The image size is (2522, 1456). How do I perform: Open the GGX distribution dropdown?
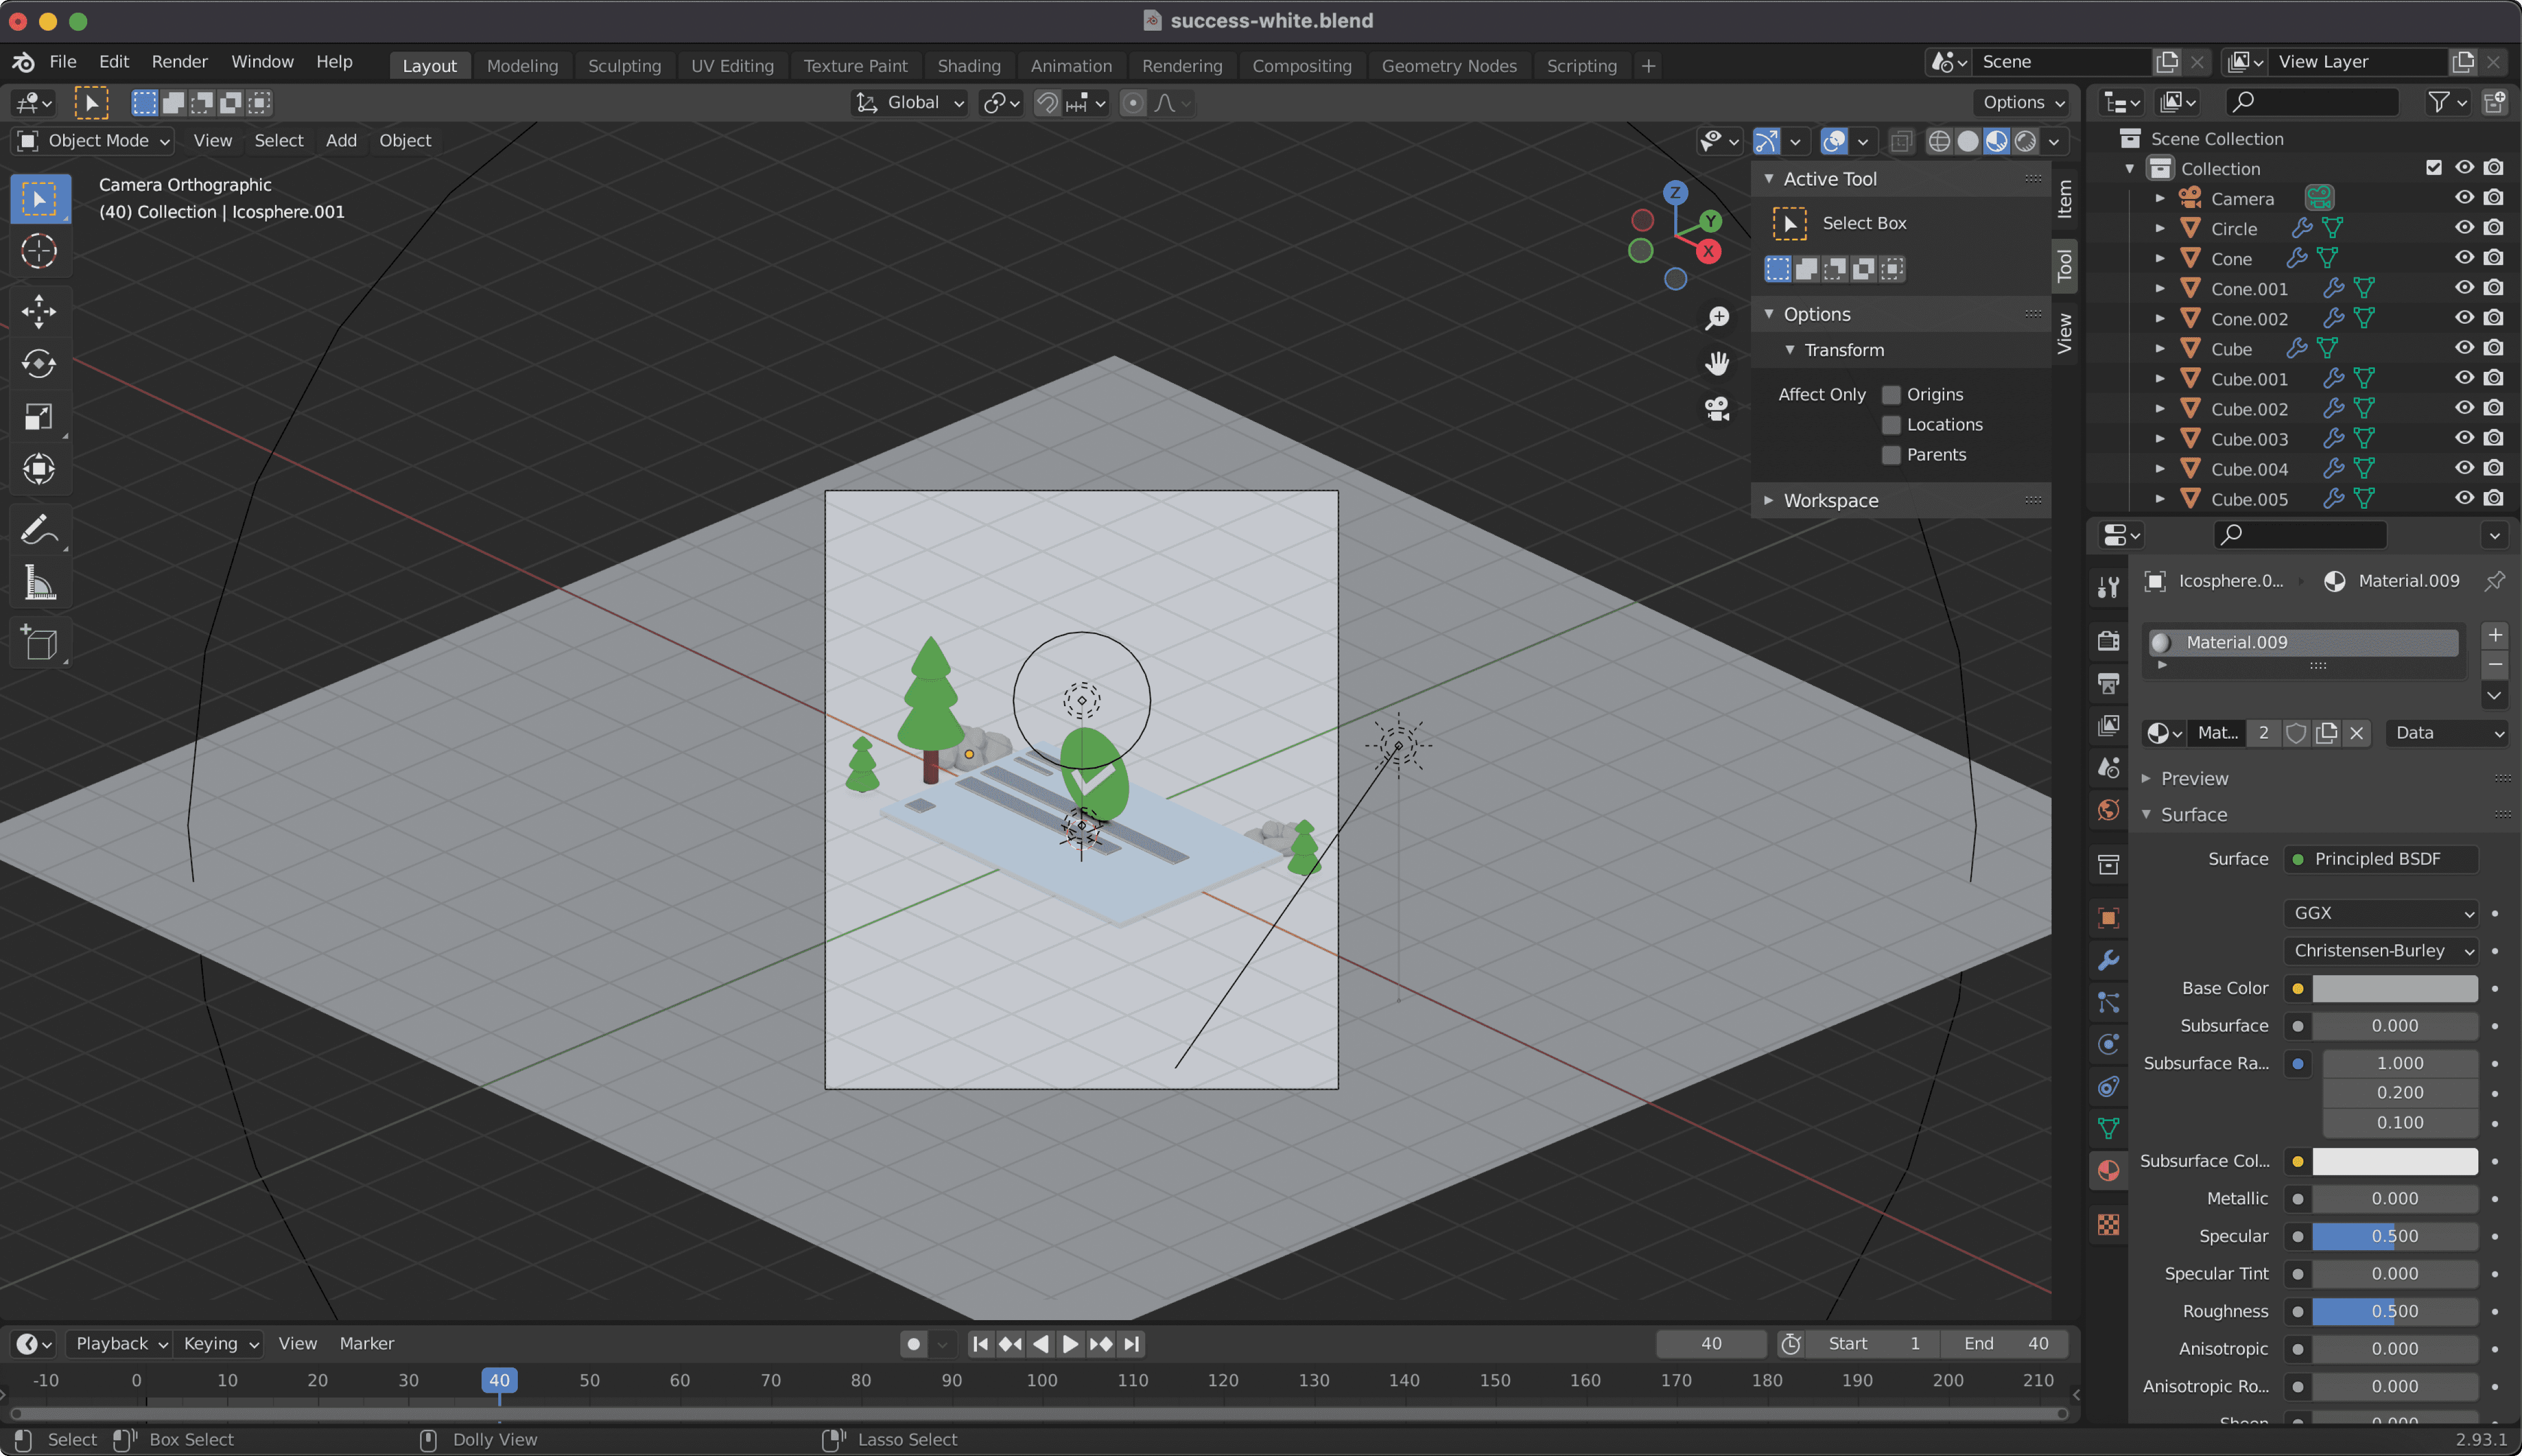click(x=2381, y=913)
